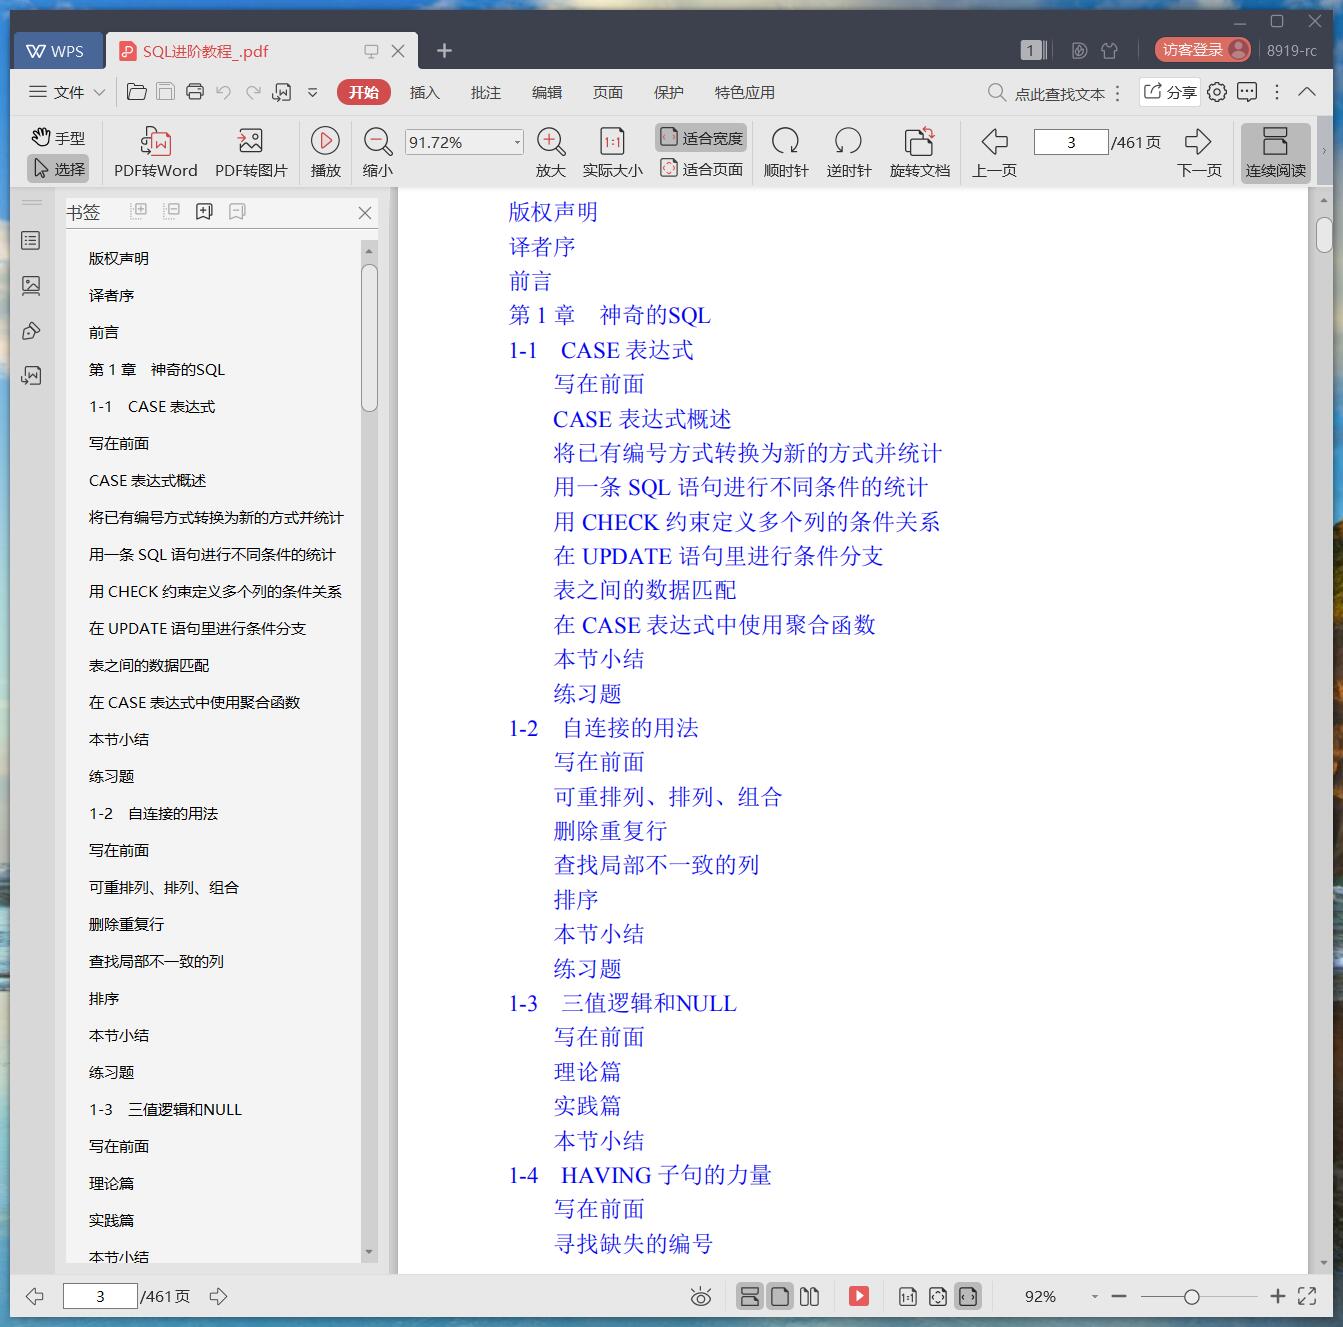The width and height of the screenshot is (1343, 1327).
Task: Open the 批注 ribbon tab
Action: (x=486, y=92)
